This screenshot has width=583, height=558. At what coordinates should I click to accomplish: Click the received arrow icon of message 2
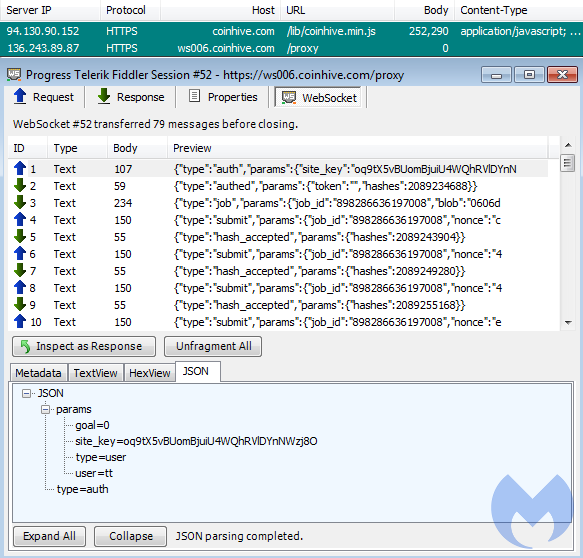point(20,185)
